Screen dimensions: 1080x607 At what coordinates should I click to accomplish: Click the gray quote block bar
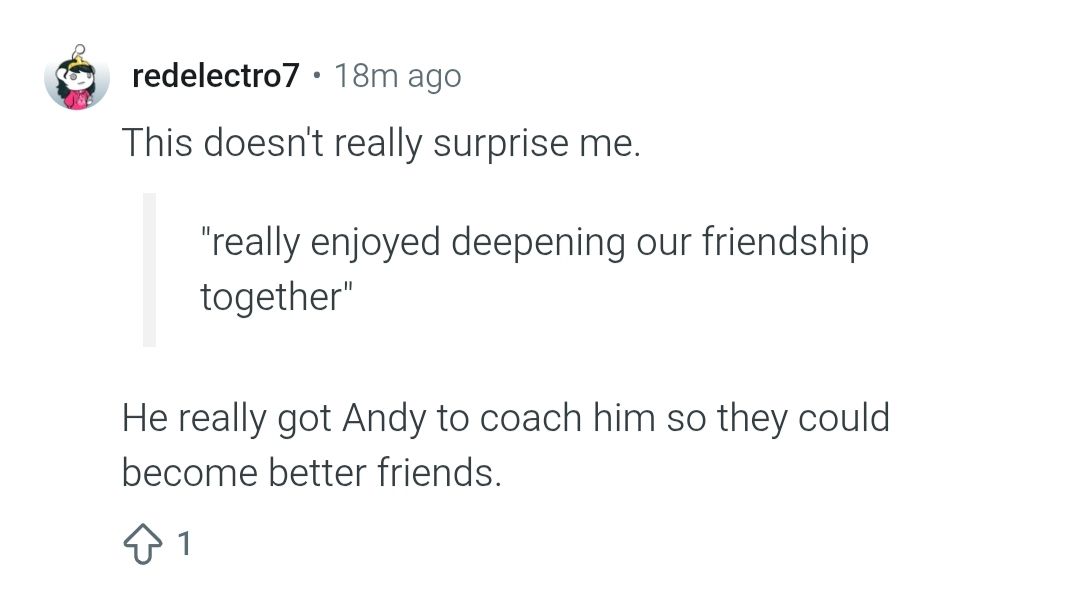[x=149, y=269]
